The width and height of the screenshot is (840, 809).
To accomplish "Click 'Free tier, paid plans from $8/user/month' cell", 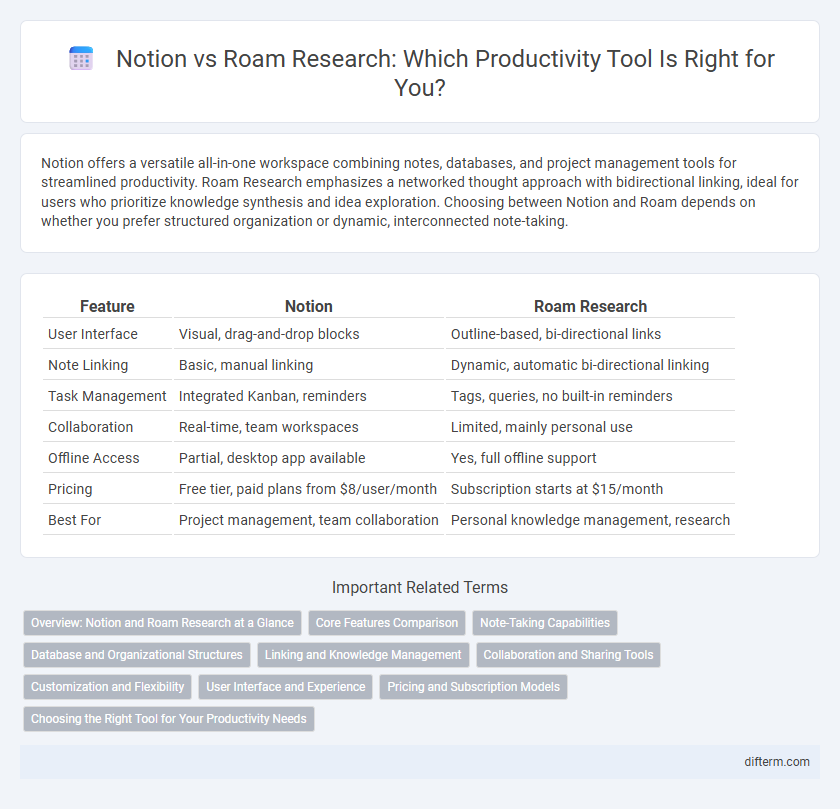I will click(x=308, y=490).
